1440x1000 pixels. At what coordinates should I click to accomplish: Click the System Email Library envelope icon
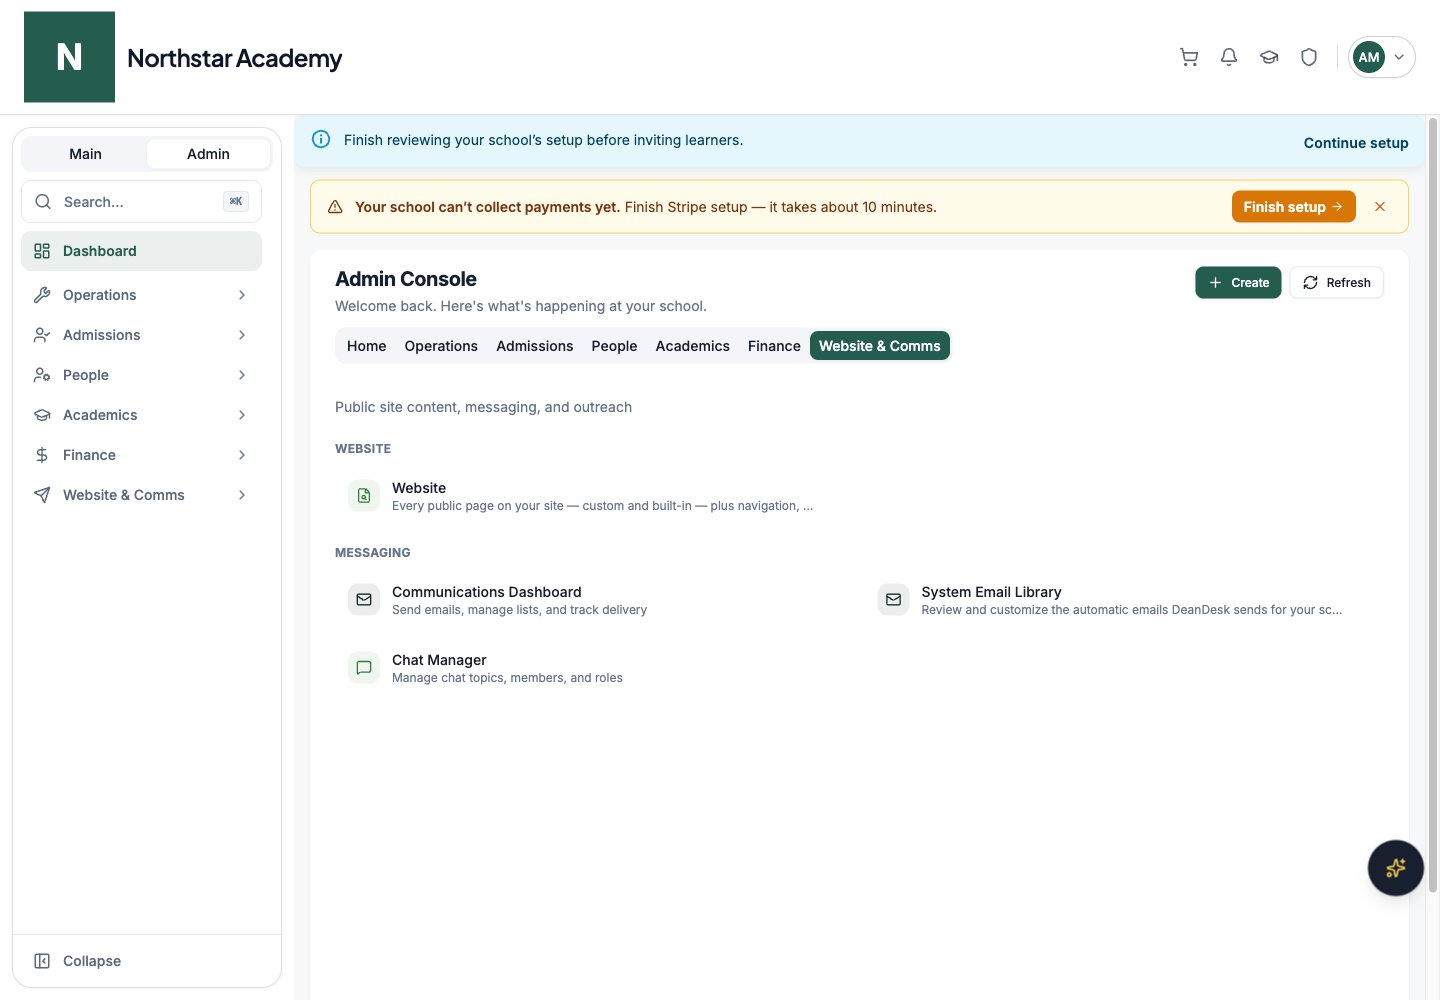[893, 600]
